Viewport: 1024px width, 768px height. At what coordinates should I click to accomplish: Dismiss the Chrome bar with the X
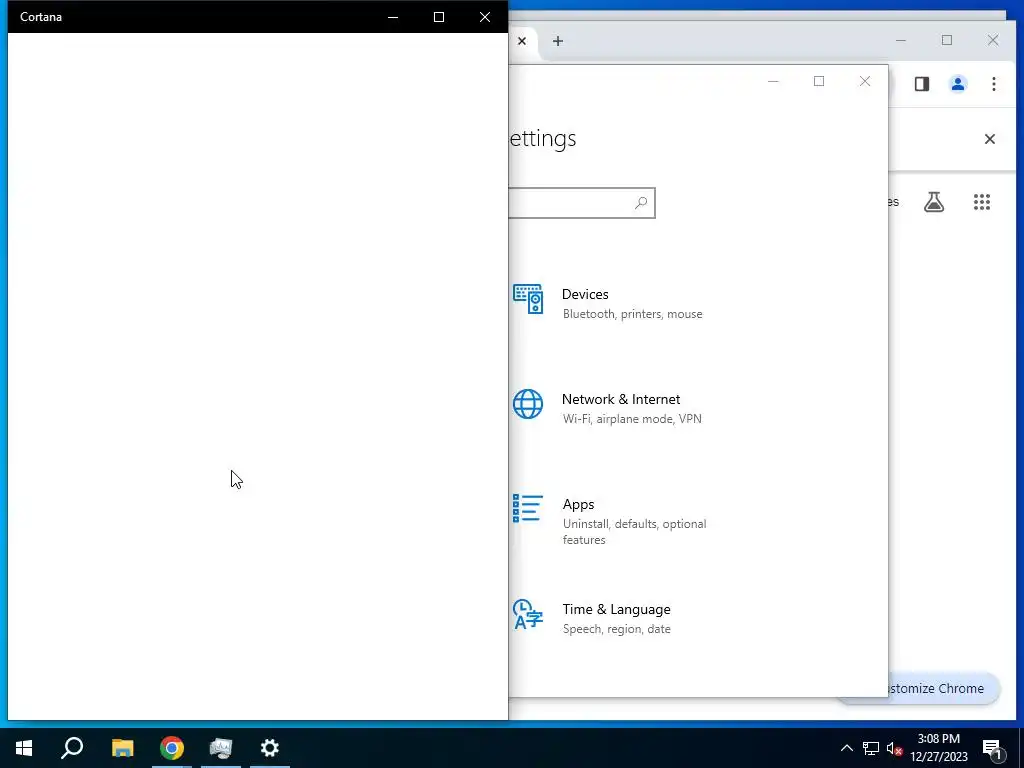click(x=990, y=139)
